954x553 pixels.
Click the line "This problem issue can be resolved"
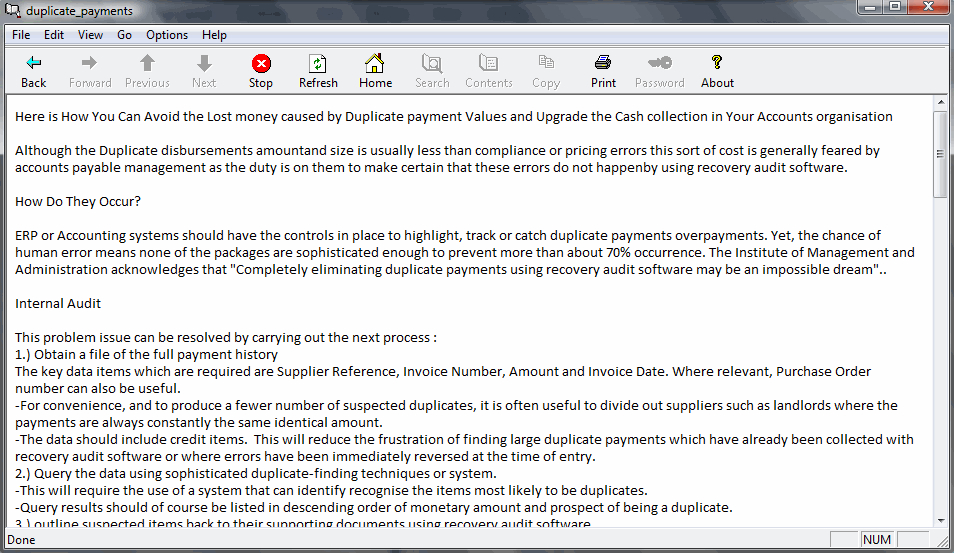click(226, 338)
